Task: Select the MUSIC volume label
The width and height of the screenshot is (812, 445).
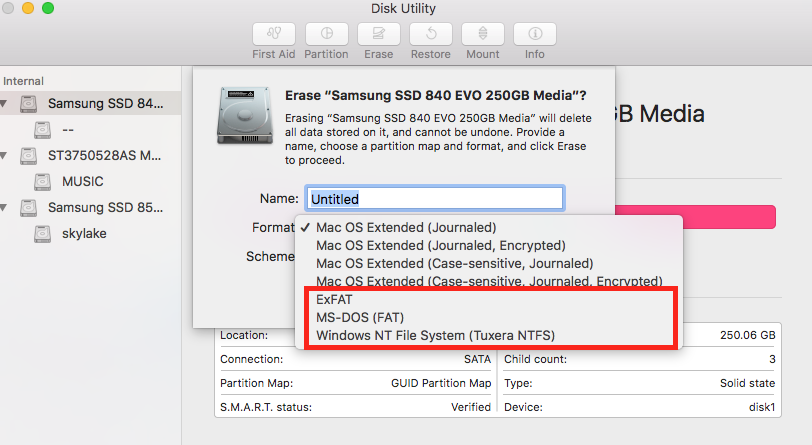Action: pos(83,181)
